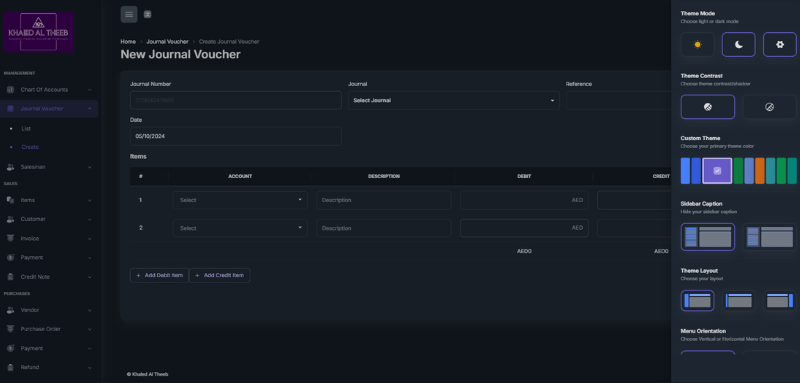Expand the Vendor menu chevron
Screen dimensions: 800x383
click(x=90, y=310)
